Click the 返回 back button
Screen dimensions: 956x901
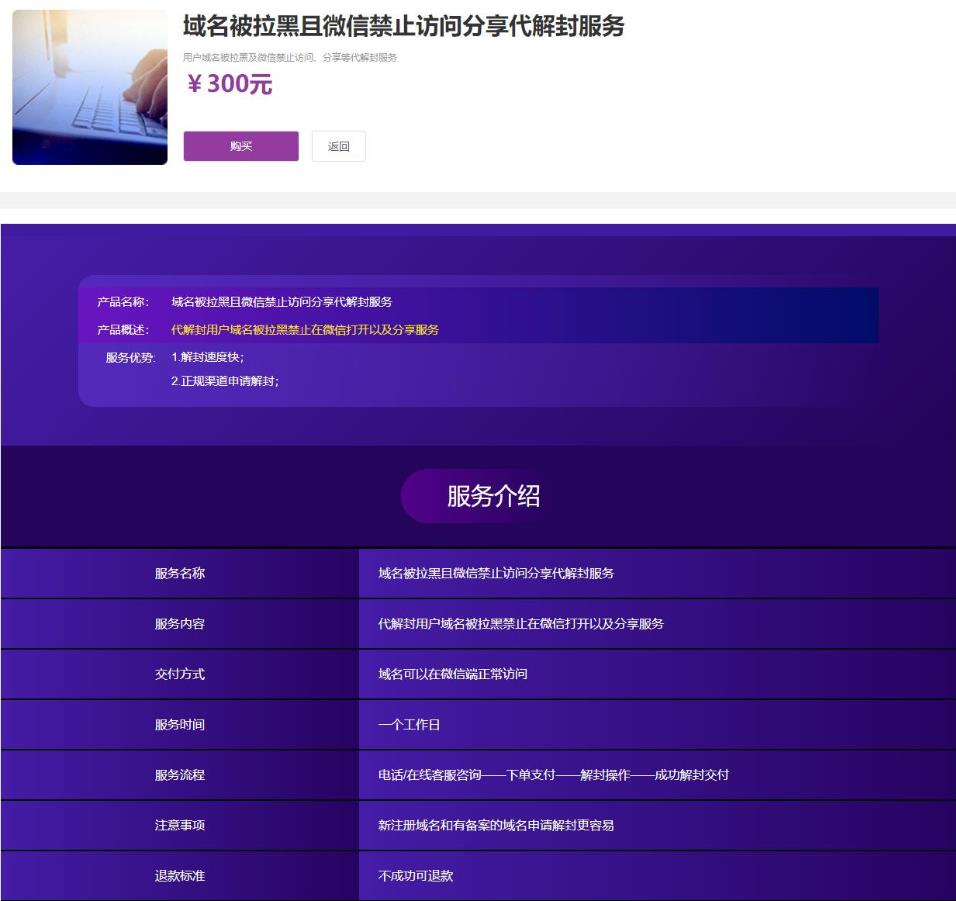coord(338,146)
